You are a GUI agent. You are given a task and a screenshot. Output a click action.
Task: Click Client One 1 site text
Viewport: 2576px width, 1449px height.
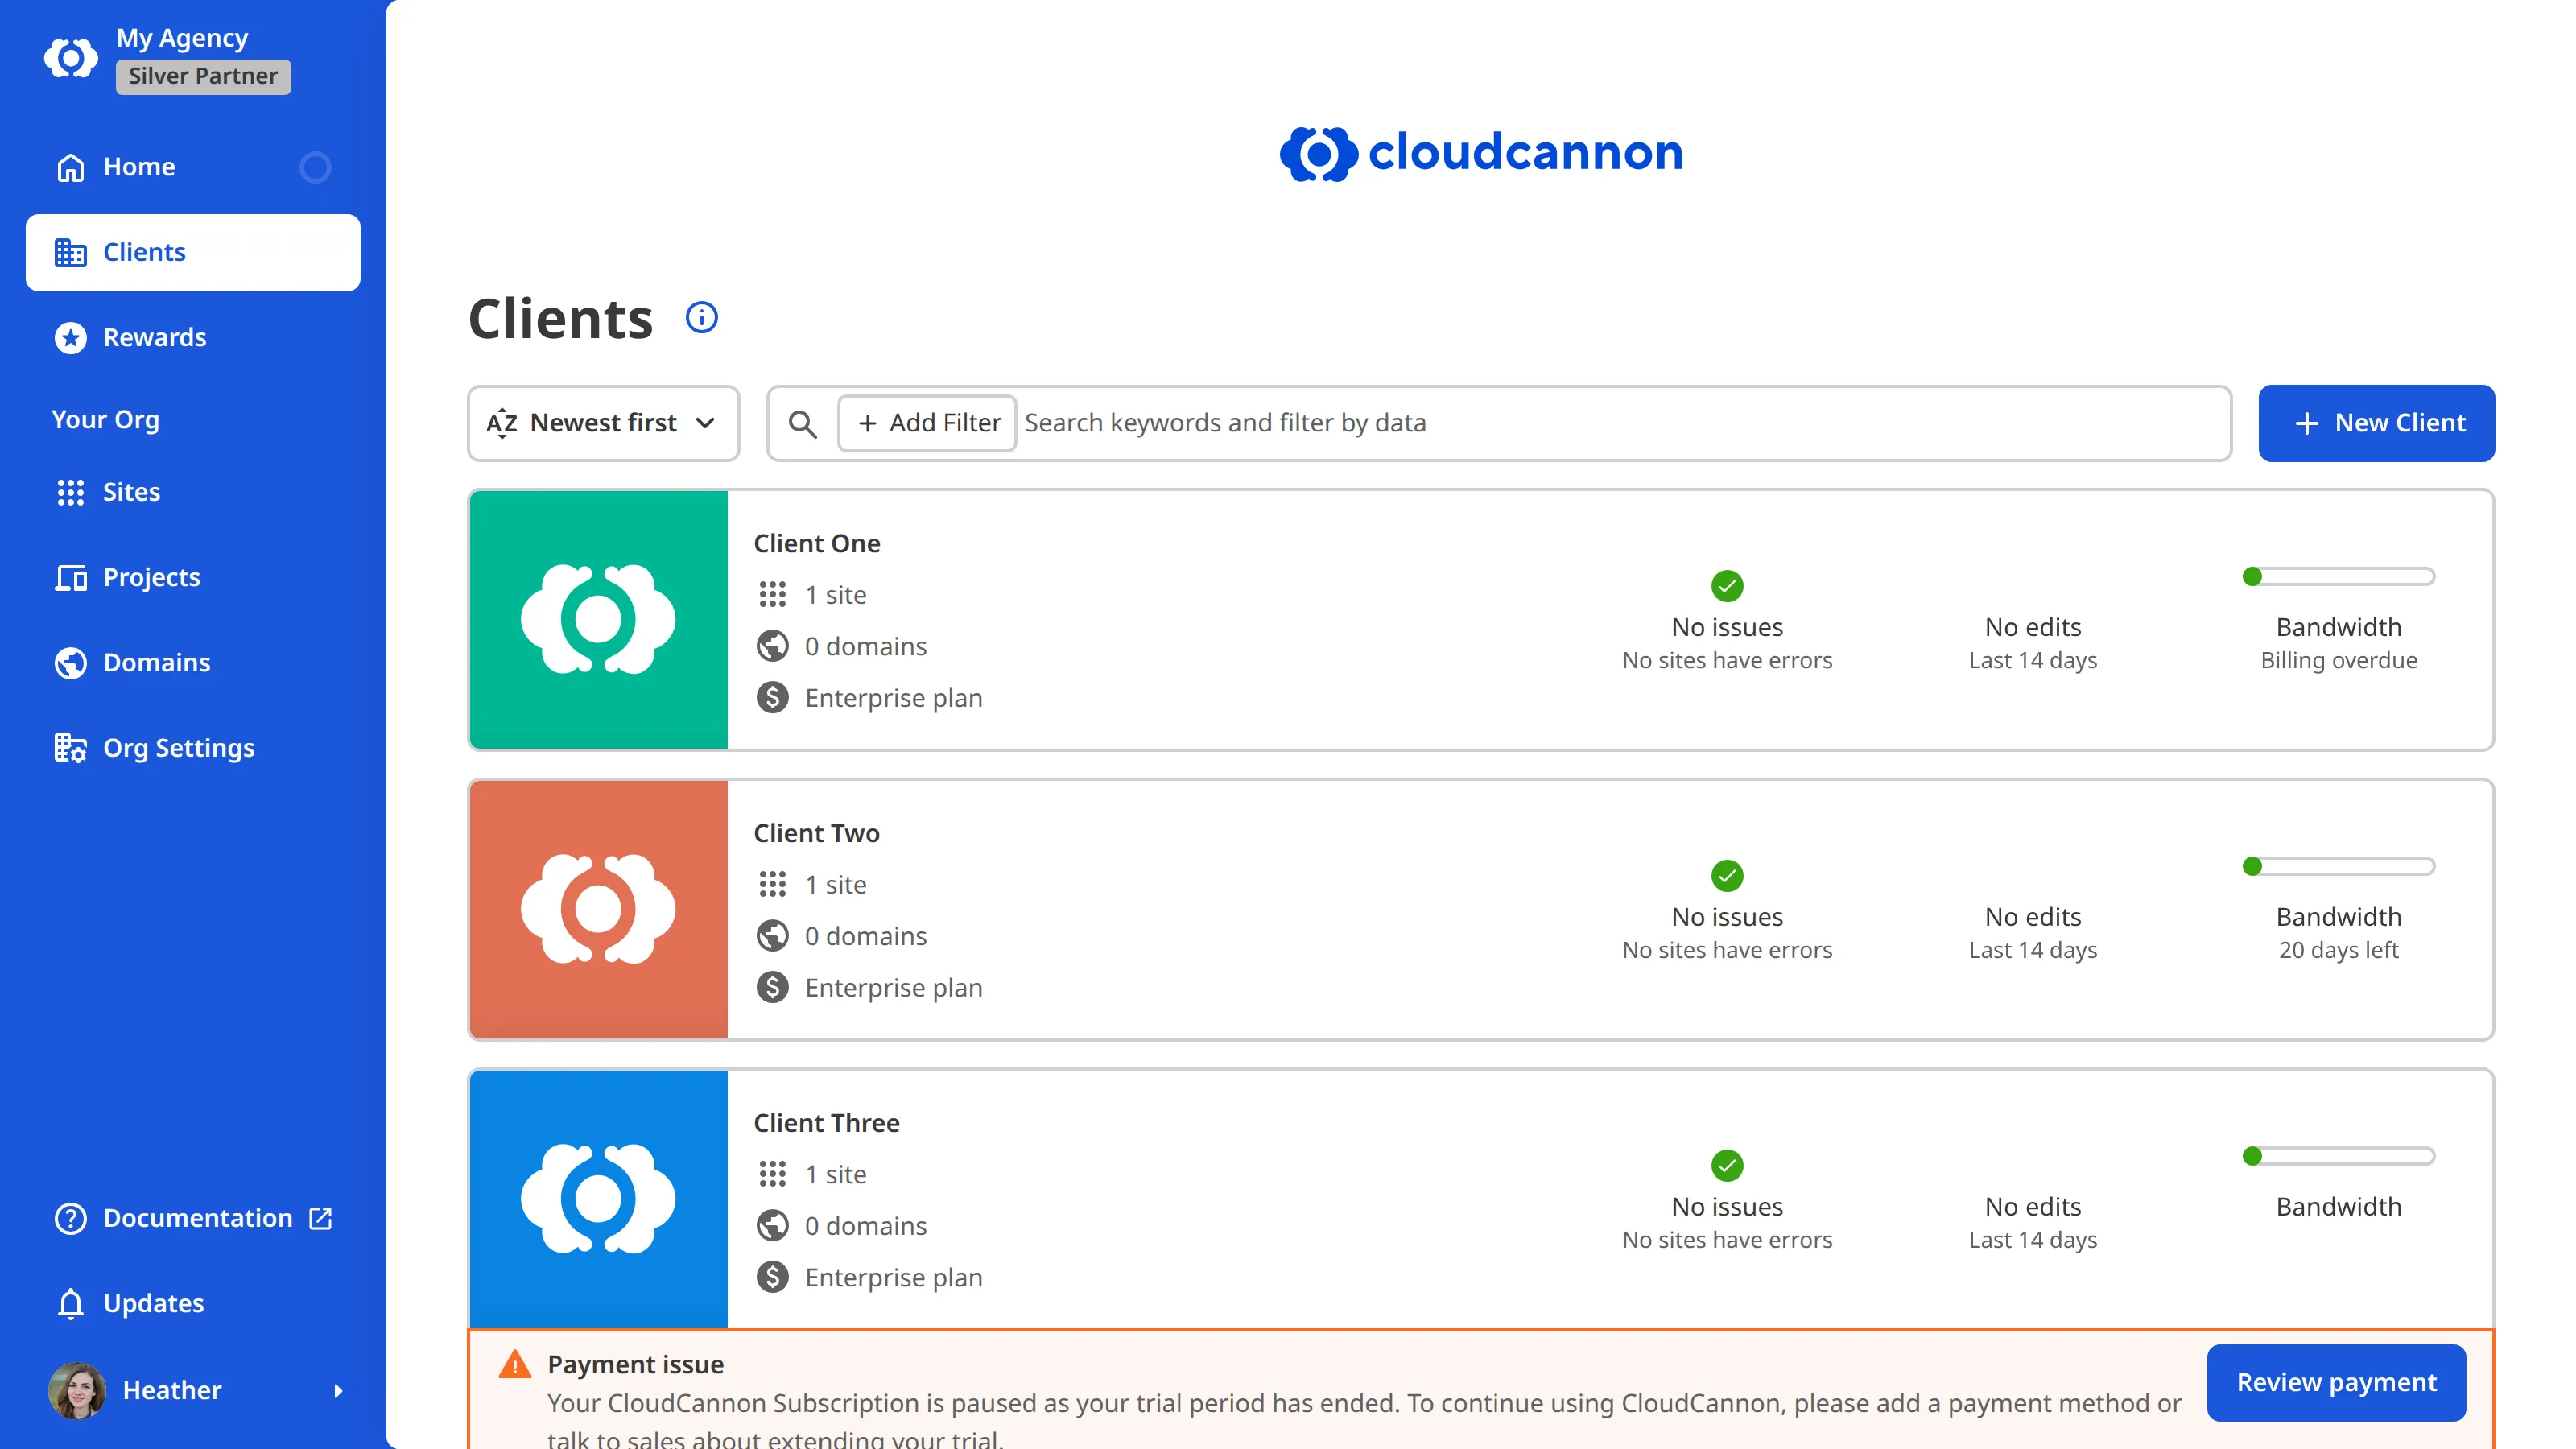835,595
